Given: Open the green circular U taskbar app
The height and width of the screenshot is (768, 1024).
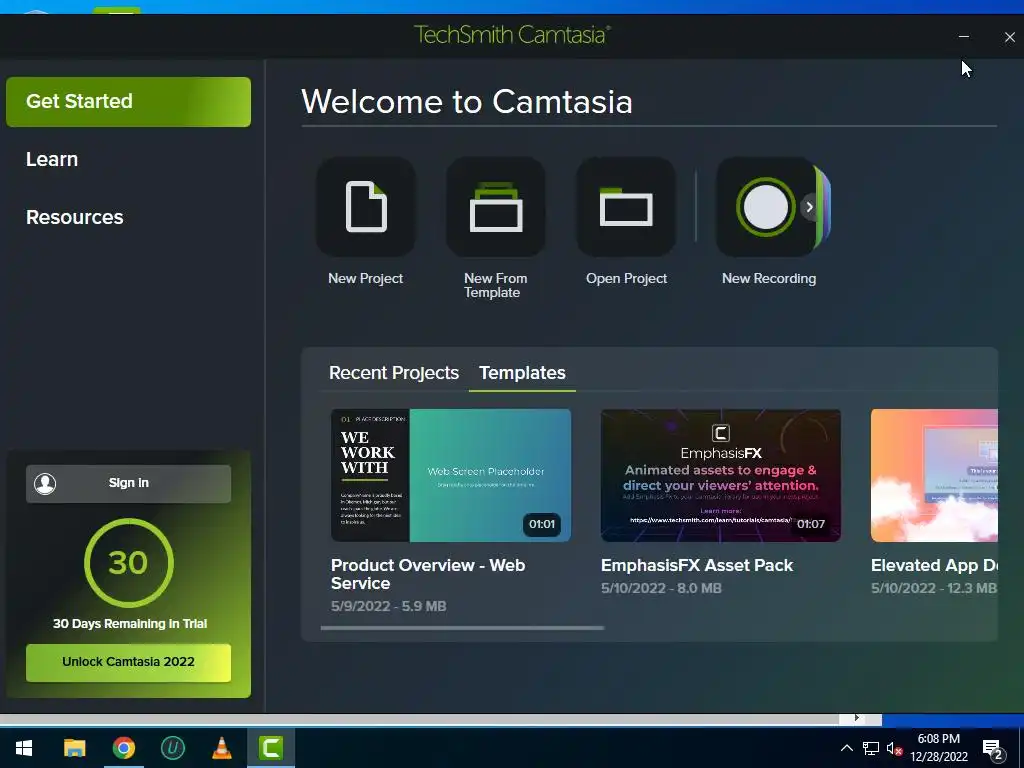Looking at the screenshot, I should coord(172,748).
